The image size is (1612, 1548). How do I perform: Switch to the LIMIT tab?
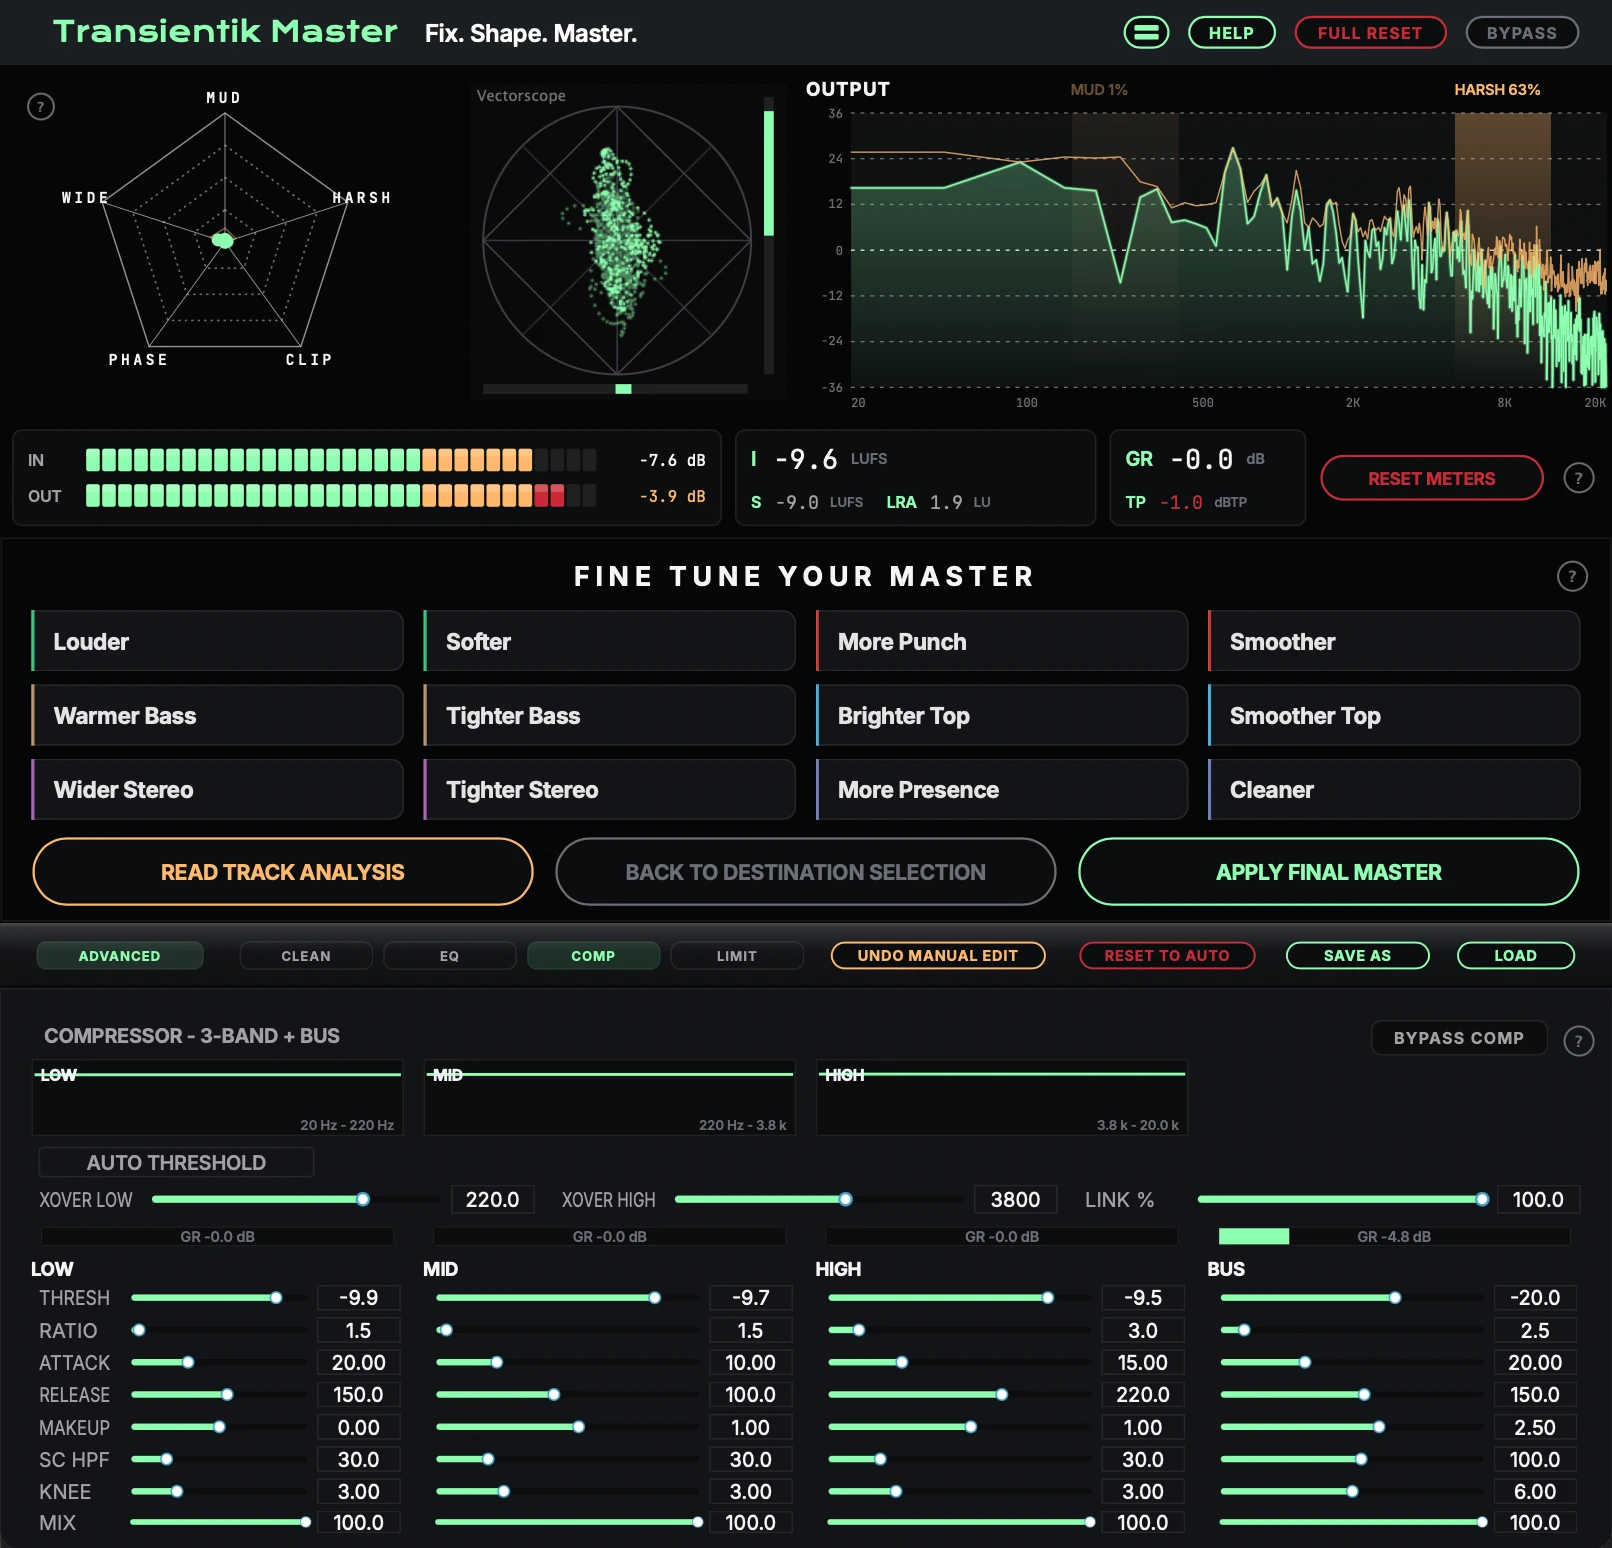click(x=737, y=956)
